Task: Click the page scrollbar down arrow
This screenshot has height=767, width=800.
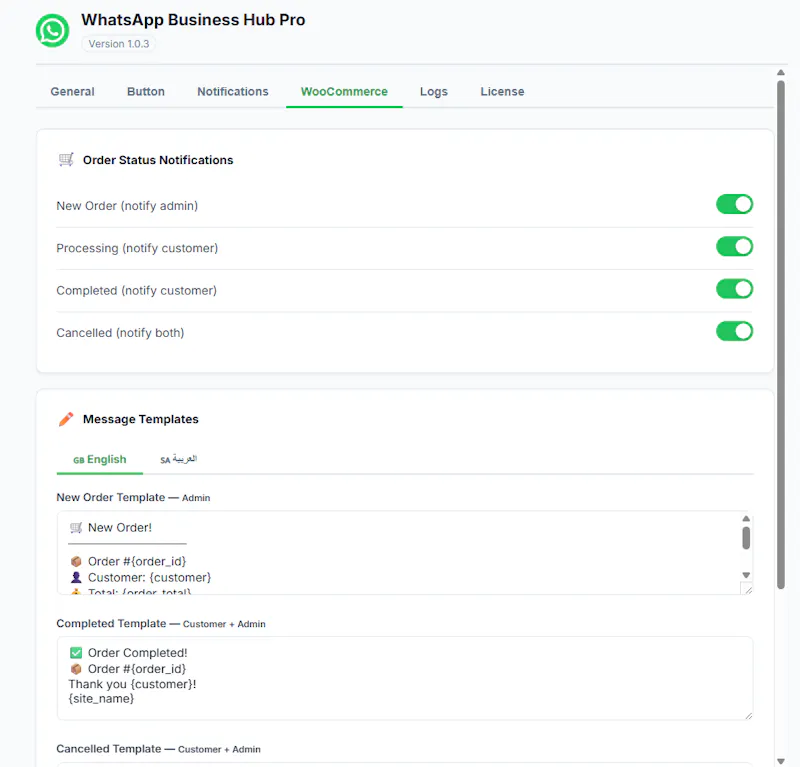Action: click(781, 761)
